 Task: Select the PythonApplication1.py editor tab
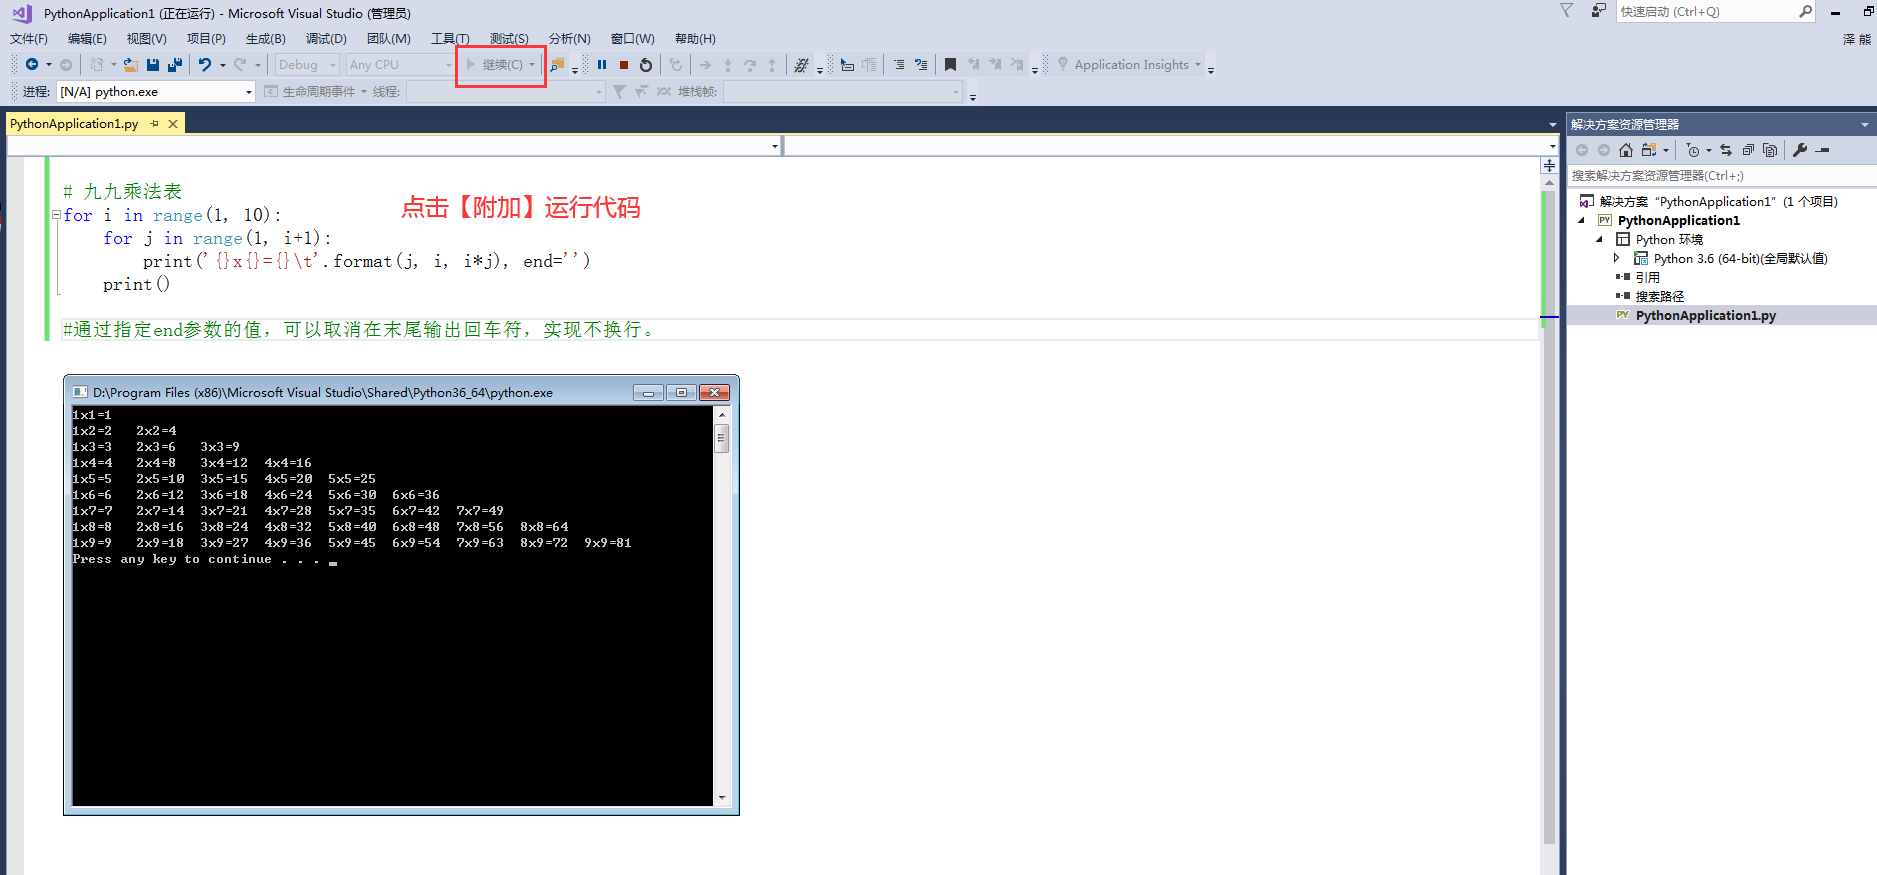74,124
